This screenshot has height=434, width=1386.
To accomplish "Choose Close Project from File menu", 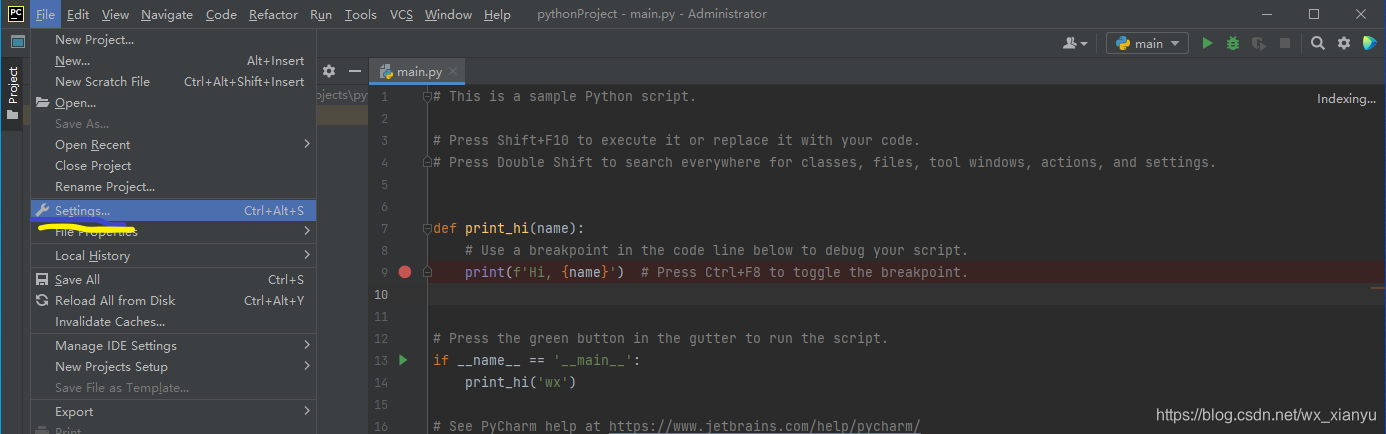I will coord(174,165).
